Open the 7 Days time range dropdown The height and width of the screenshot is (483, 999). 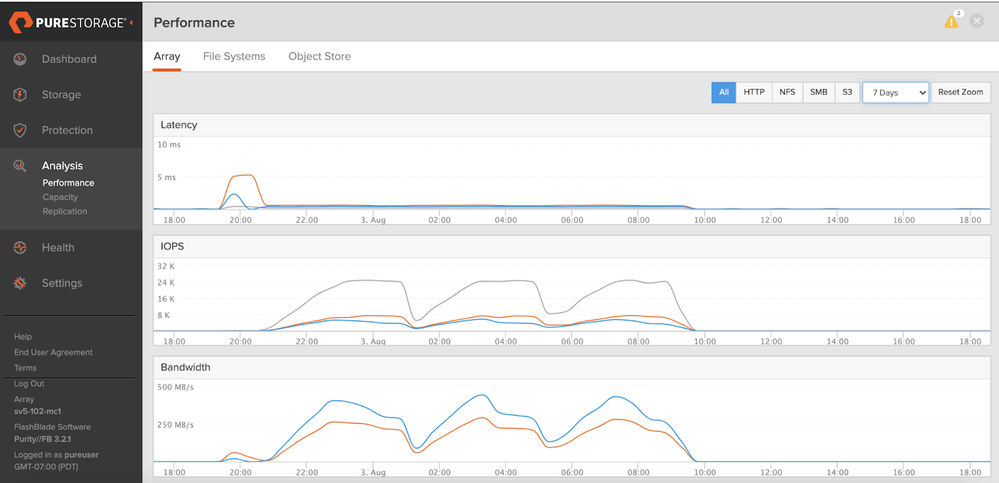click(896, 92)
